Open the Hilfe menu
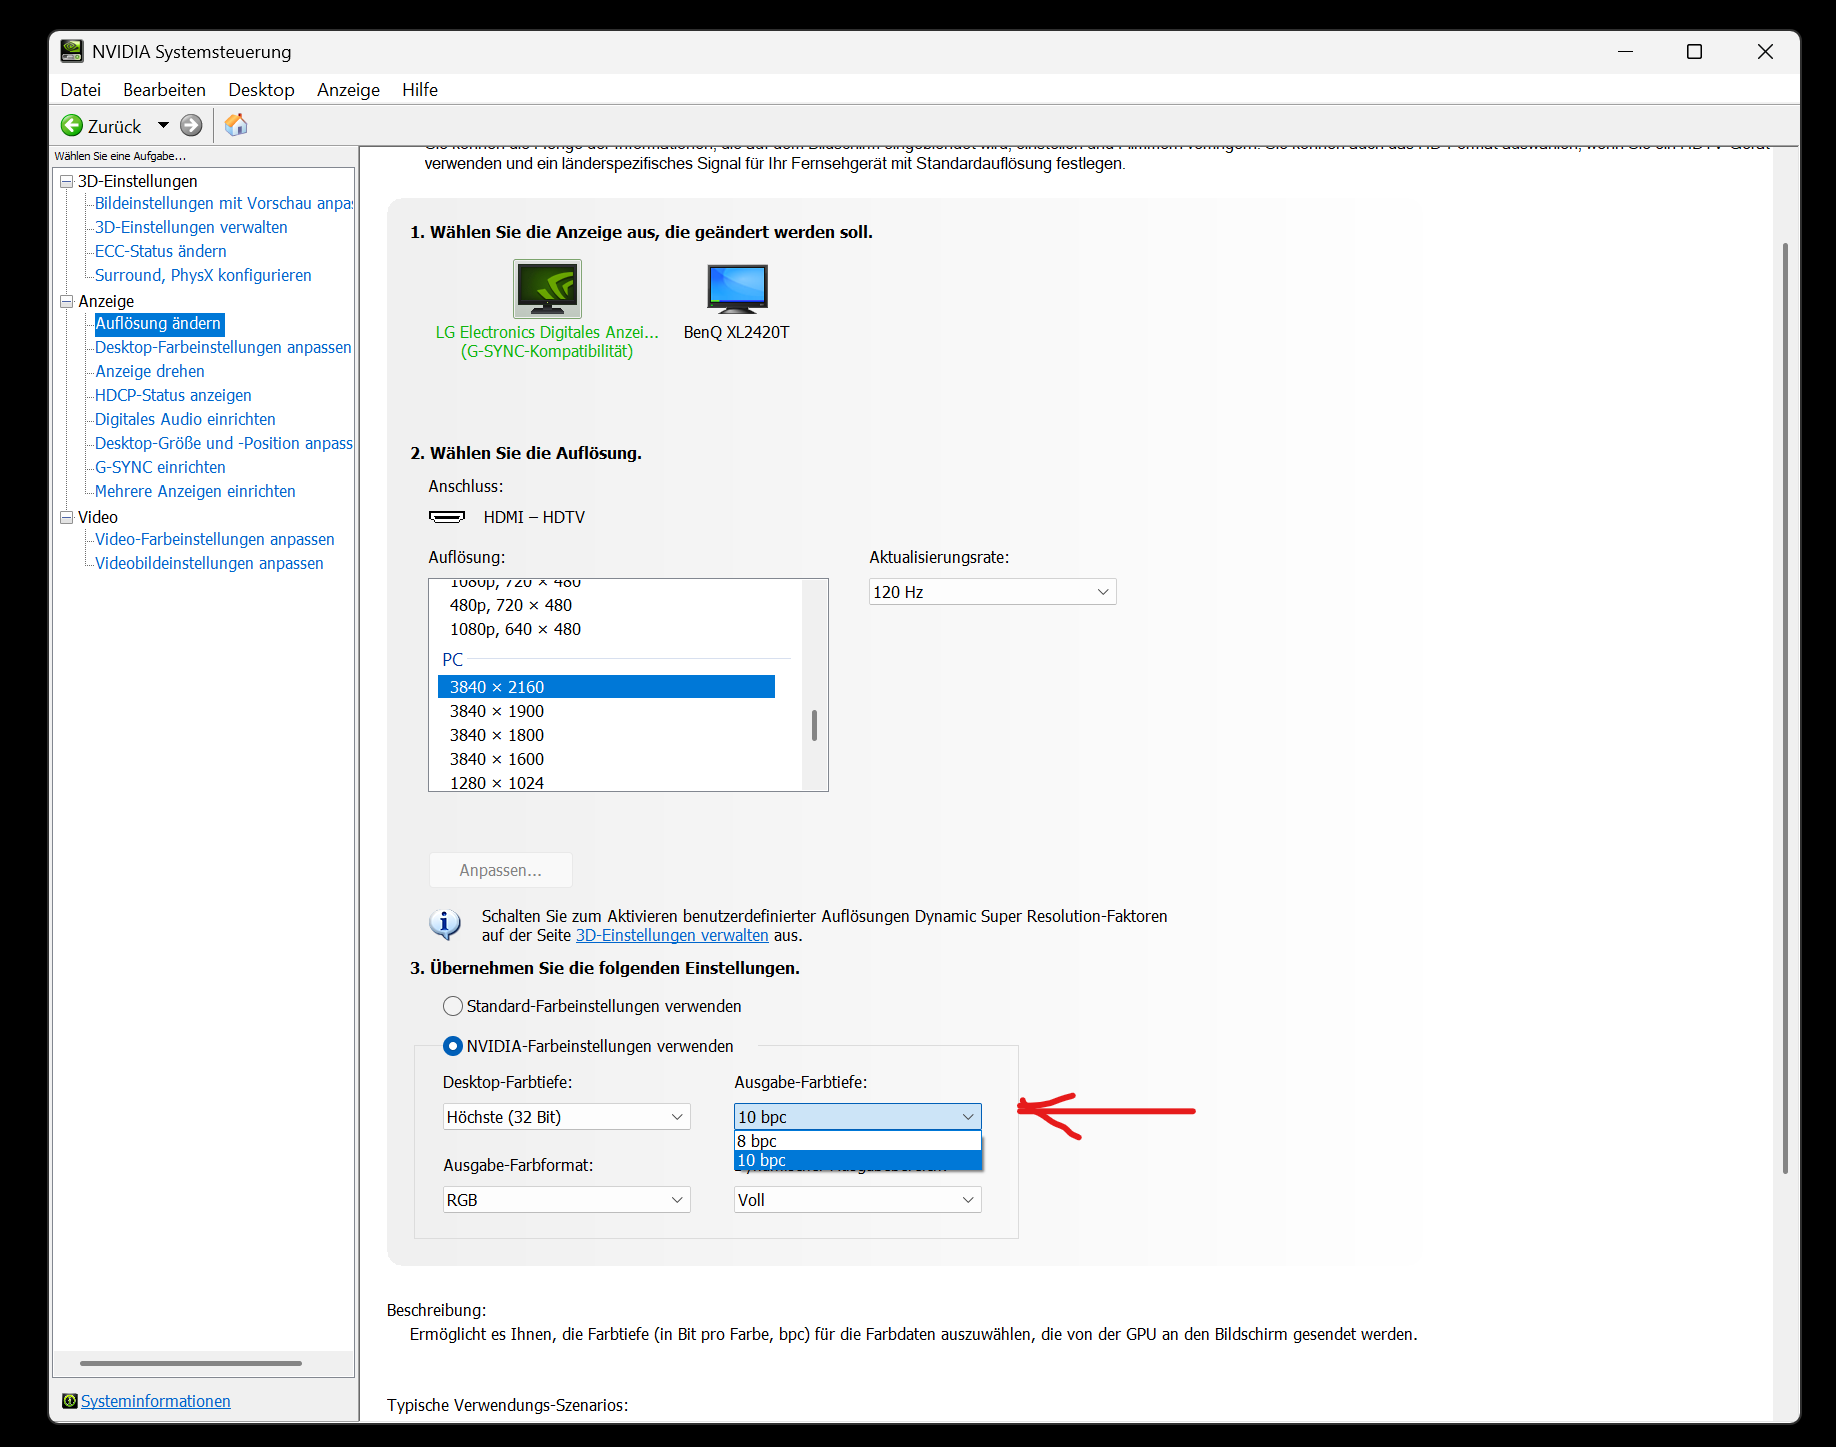1836x1447 pixels. click(x=420, y=90)
